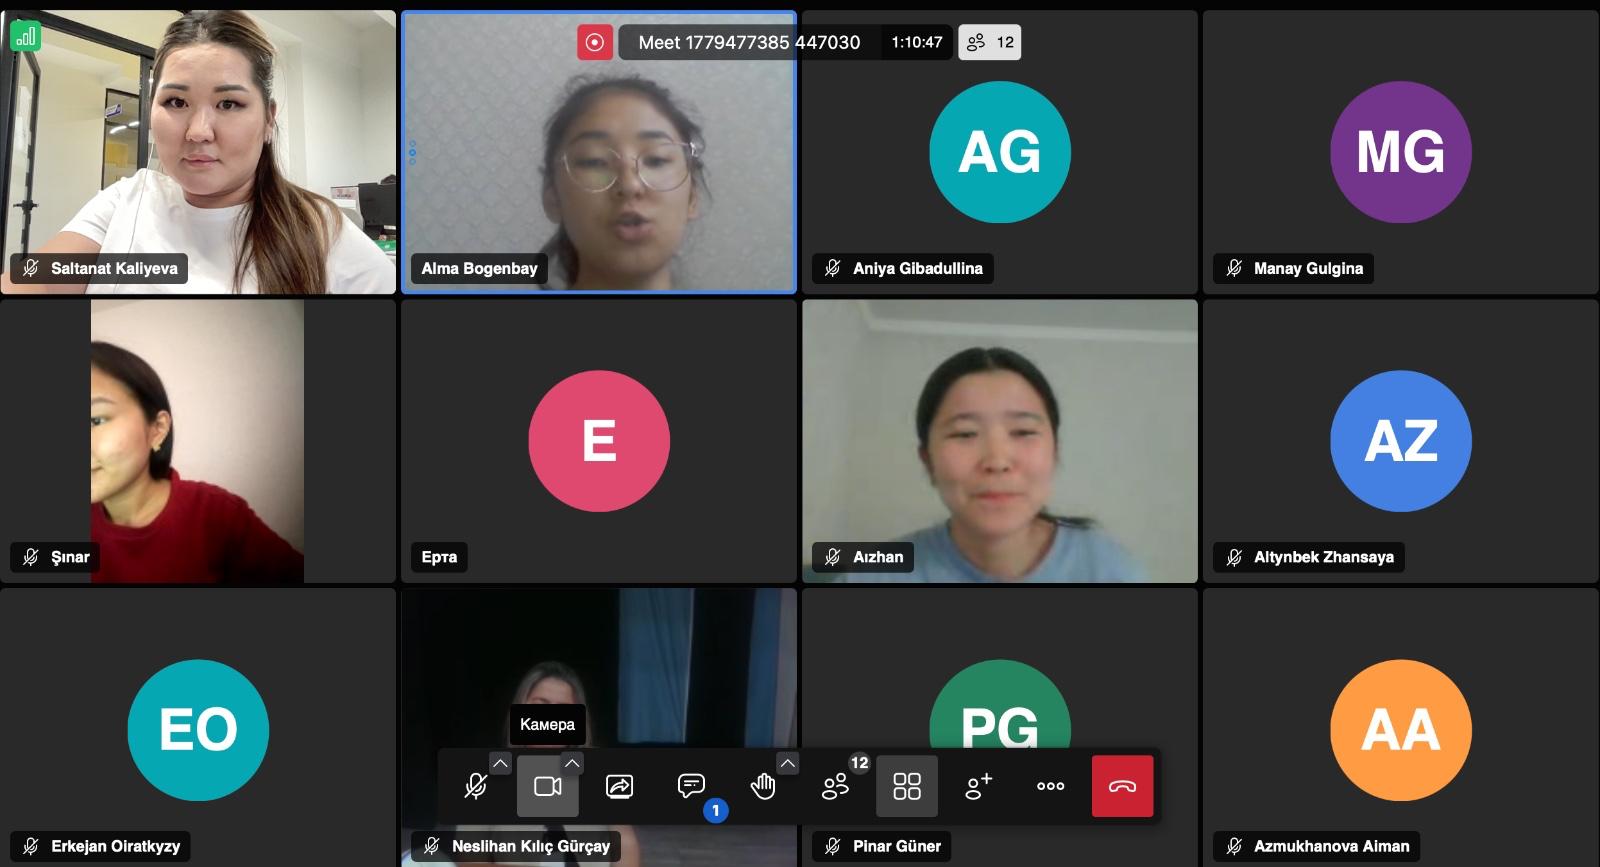
Task: Click the meeting ID title at top
Action: pos(749,42)
